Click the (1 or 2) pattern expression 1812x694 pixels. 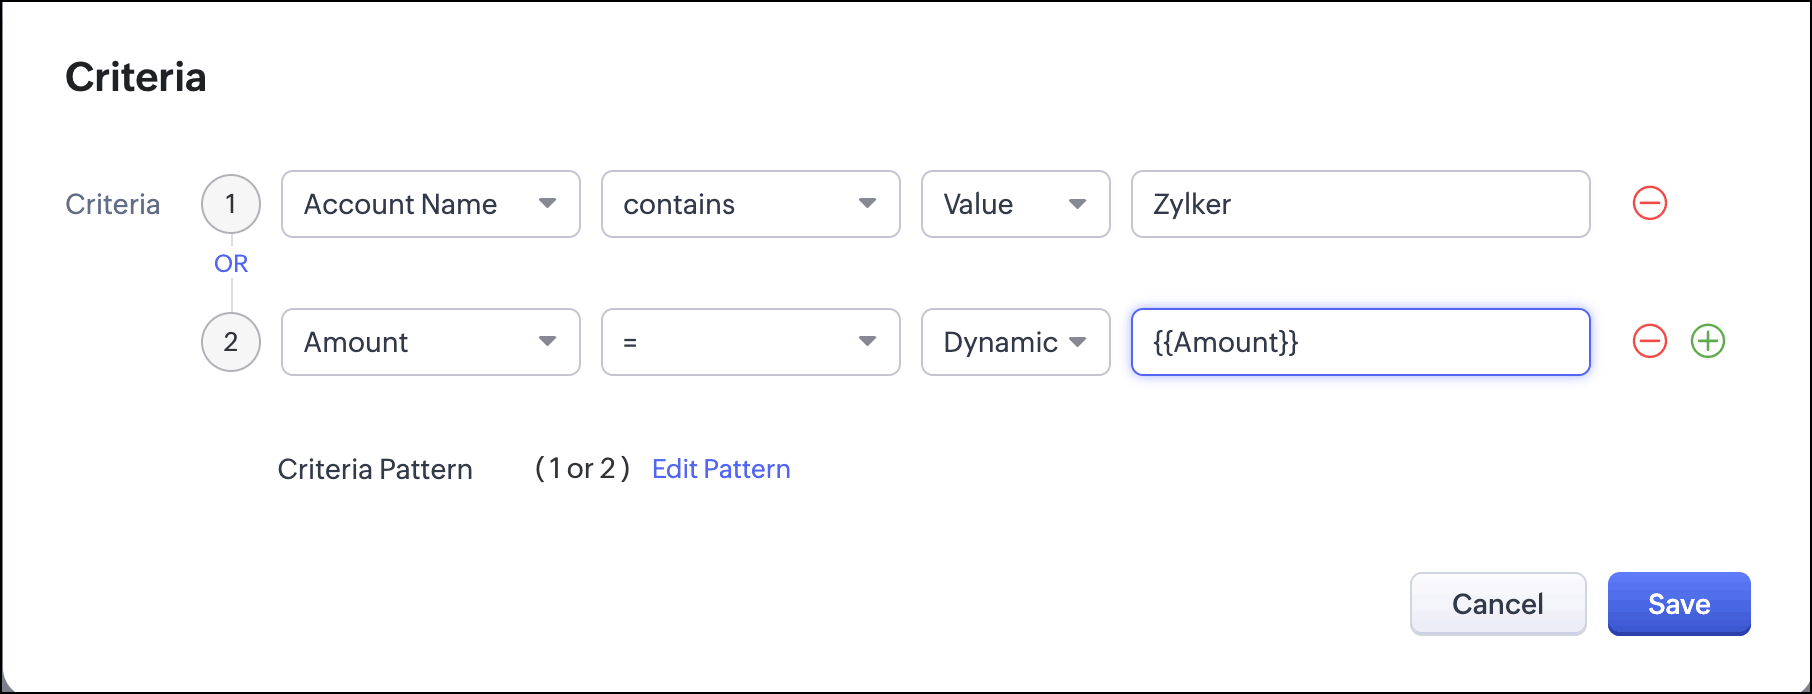point(582,469)
